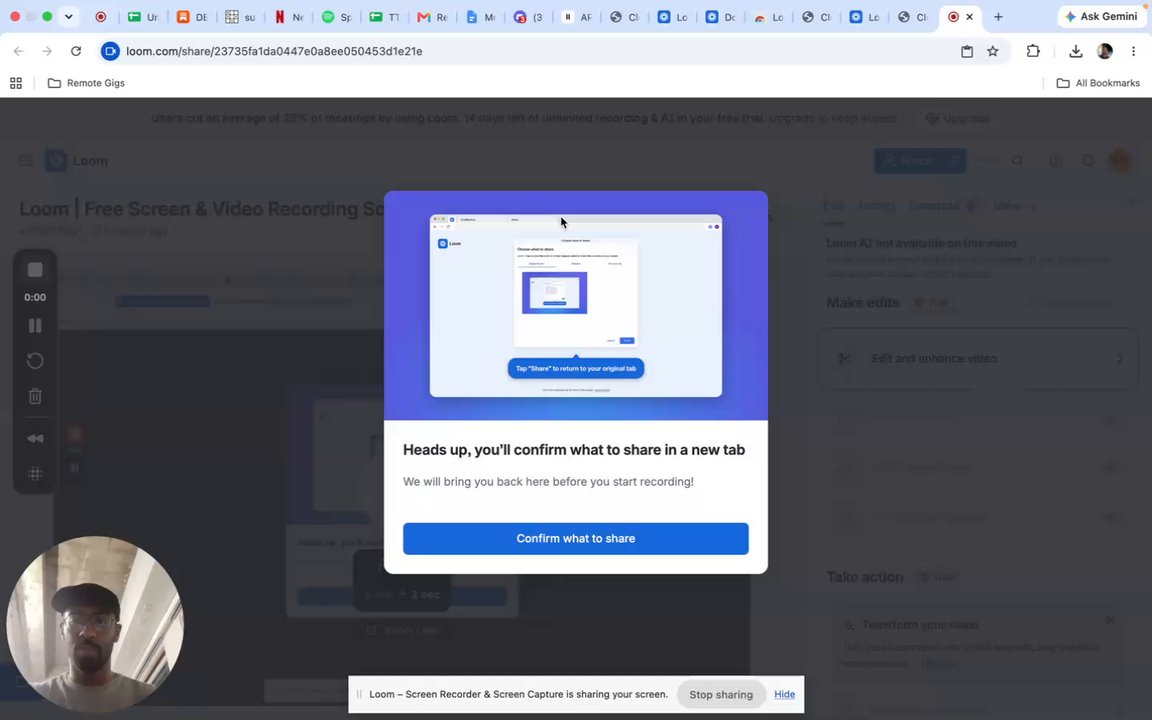
Task: Click Stop sharing in the sharing bar
Action: click(x=721, y=694)
